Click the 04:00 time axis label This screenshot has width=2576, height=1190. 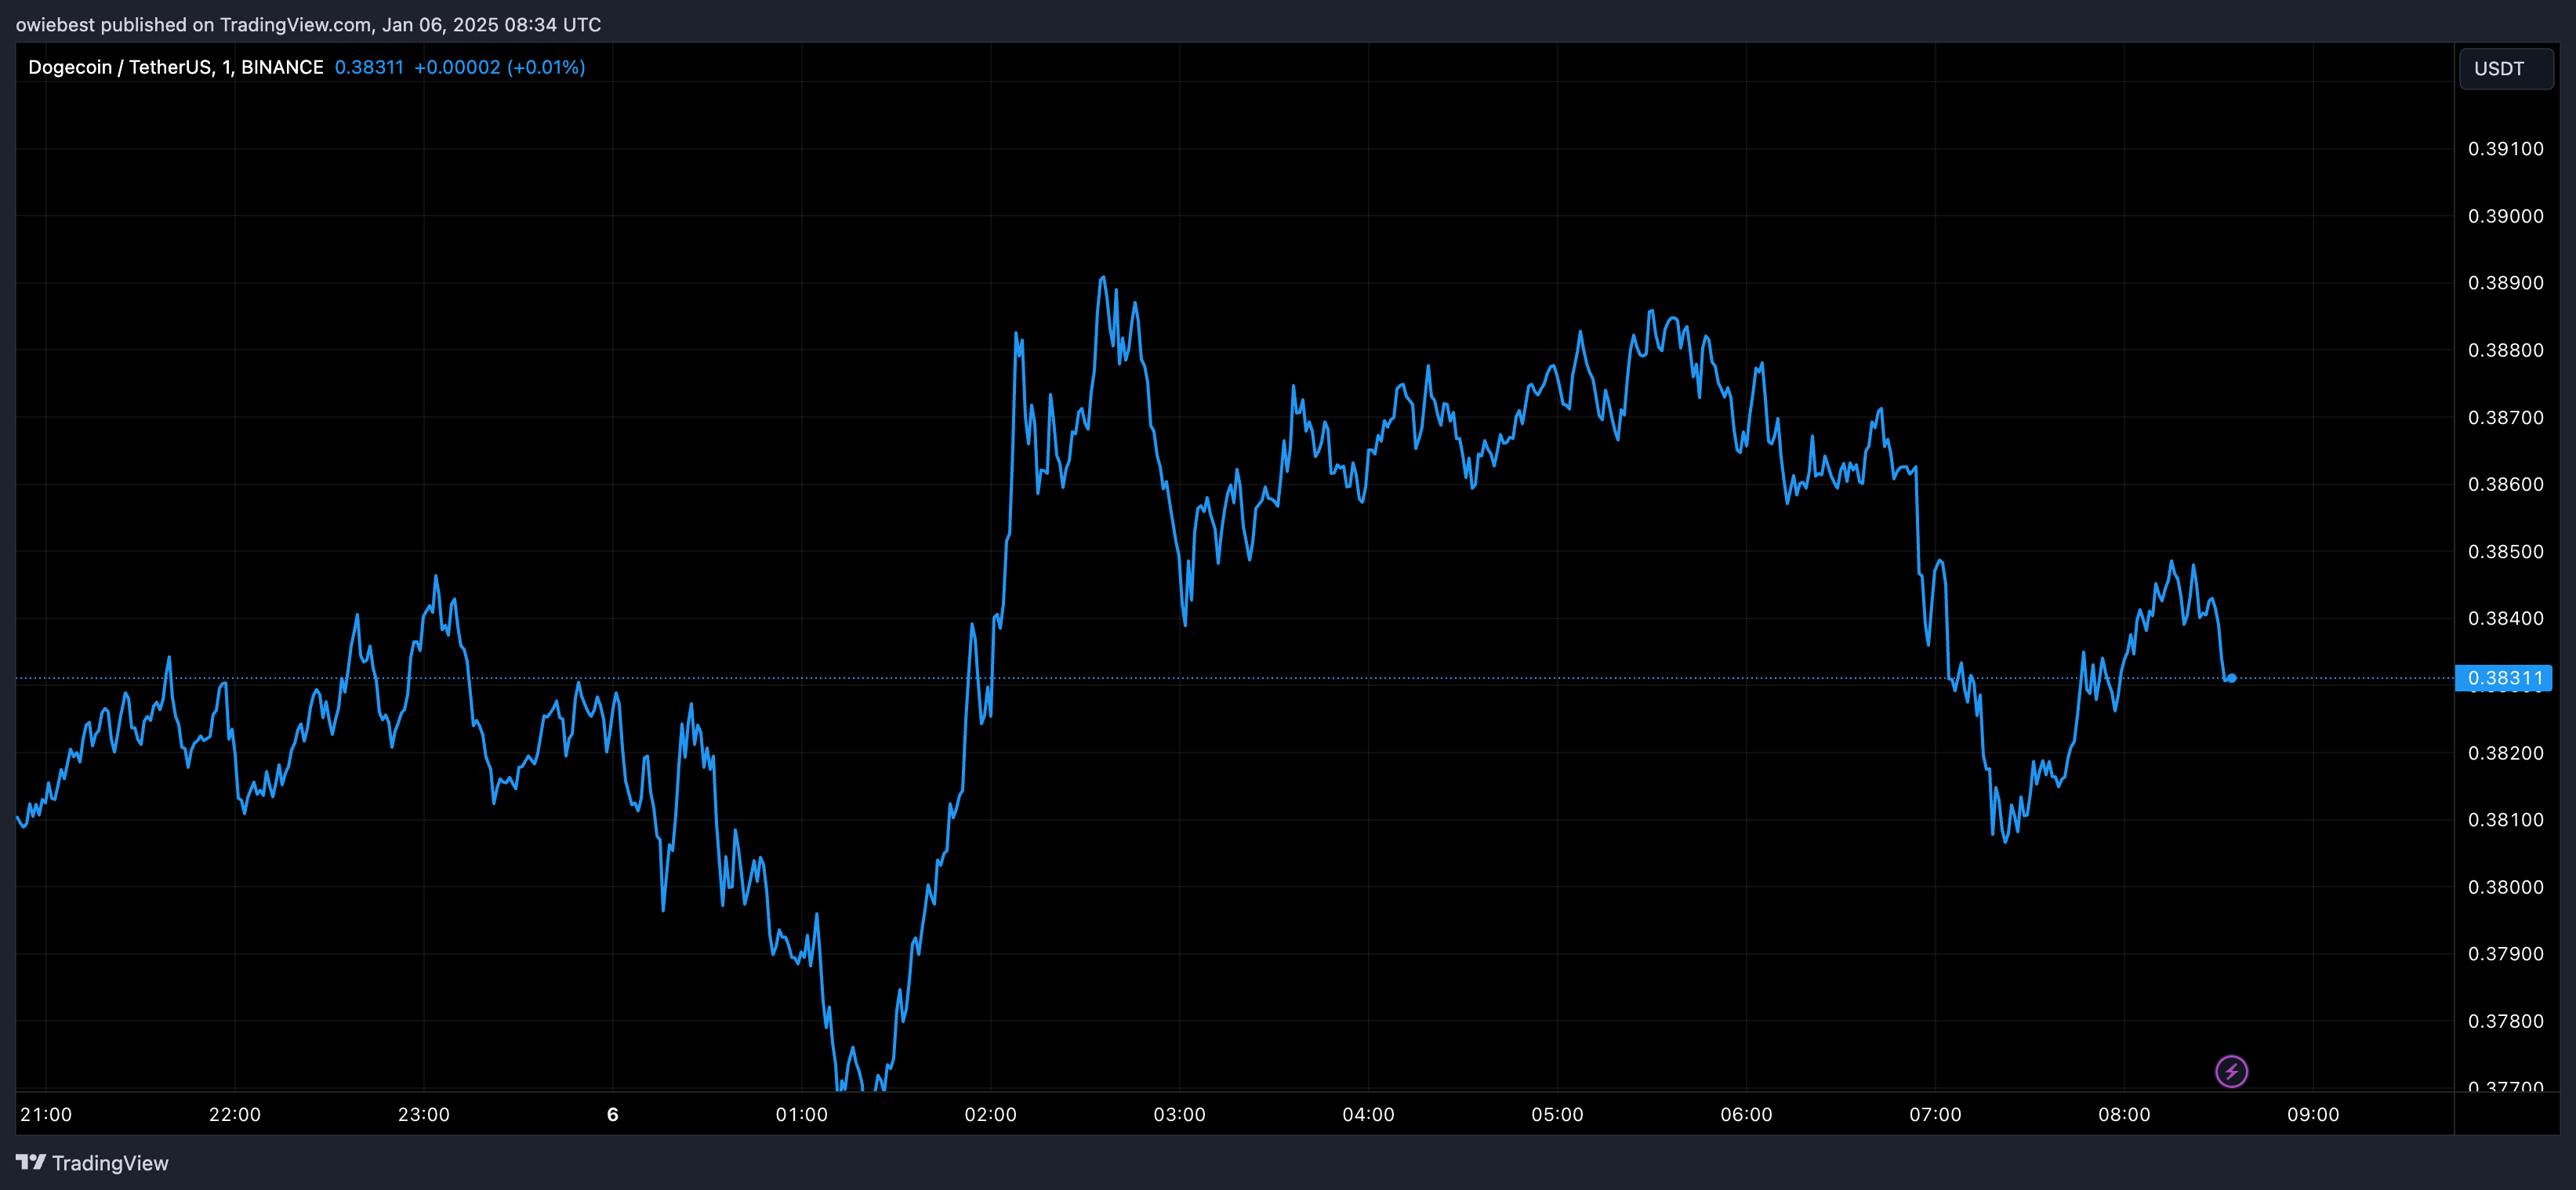click(x=1369, y=1114)
